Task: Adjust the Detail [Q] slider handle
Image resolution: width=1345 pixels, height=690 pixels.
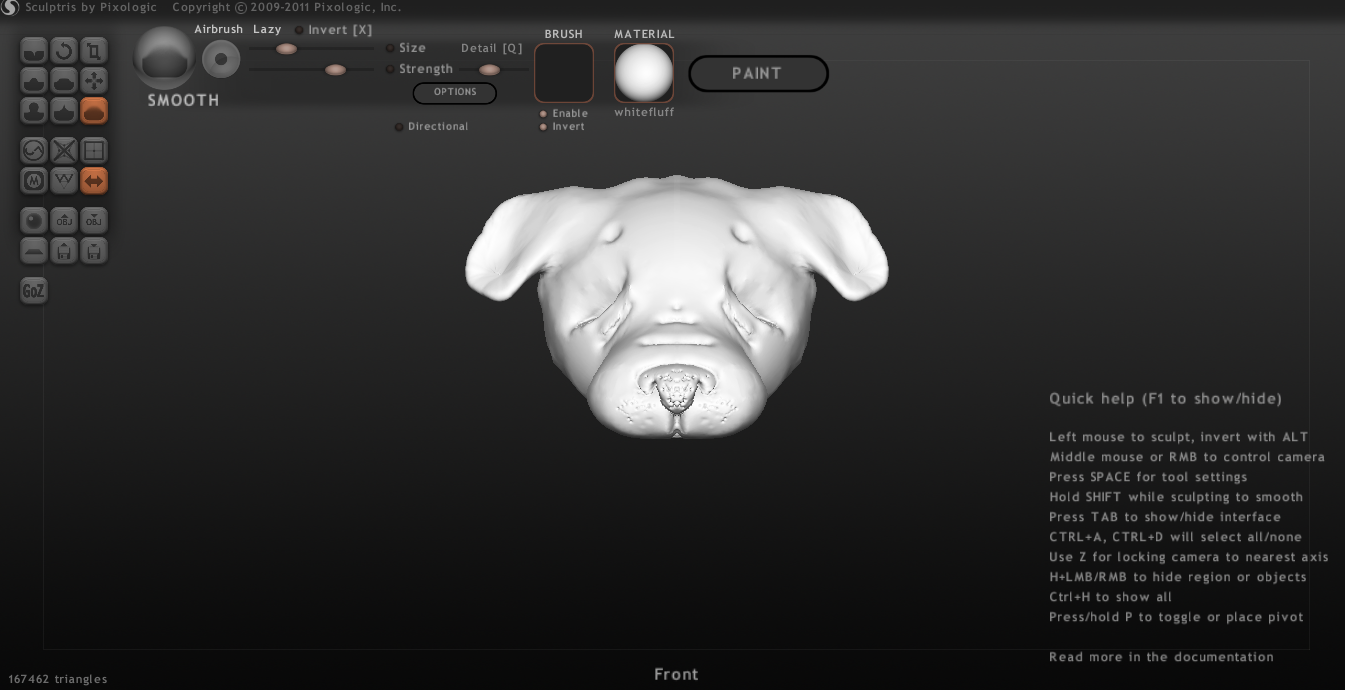Action: [x=489, y=70]
